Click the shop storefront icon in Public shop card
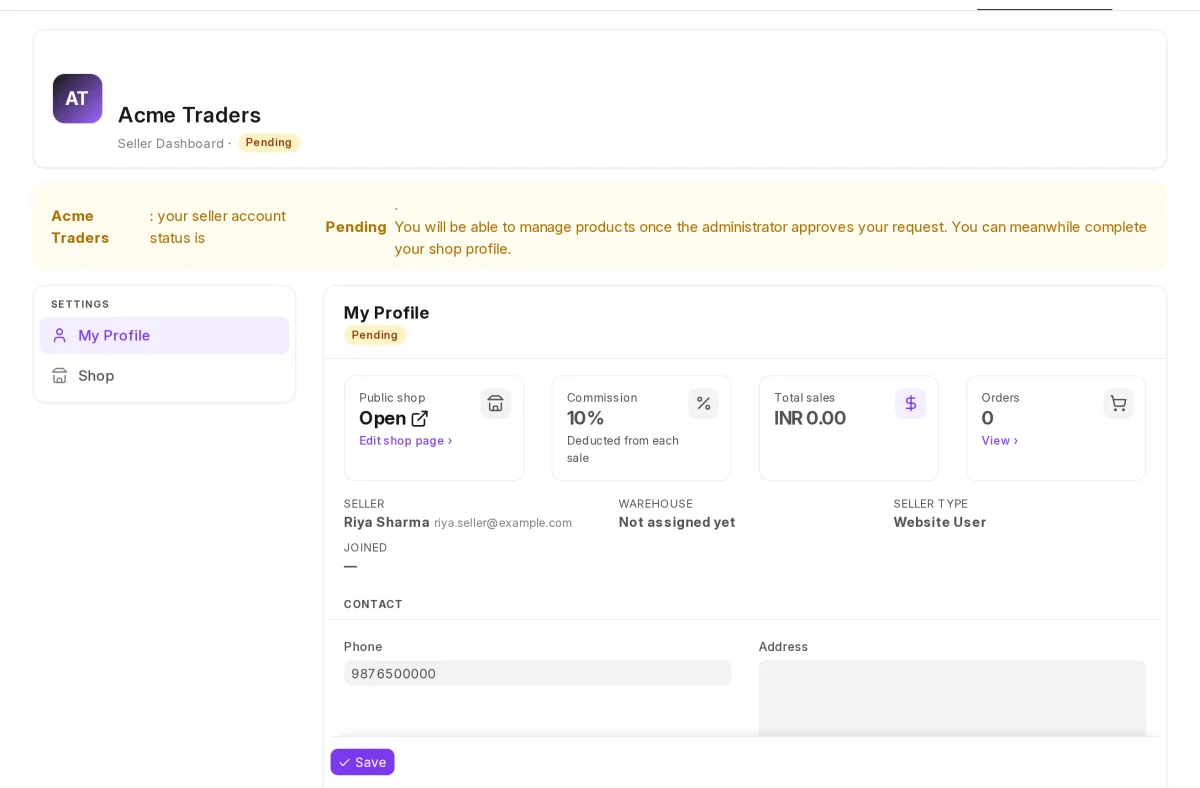Image resolution: width=1200 pixels, height=788 pixels. [x=495, y=403]
